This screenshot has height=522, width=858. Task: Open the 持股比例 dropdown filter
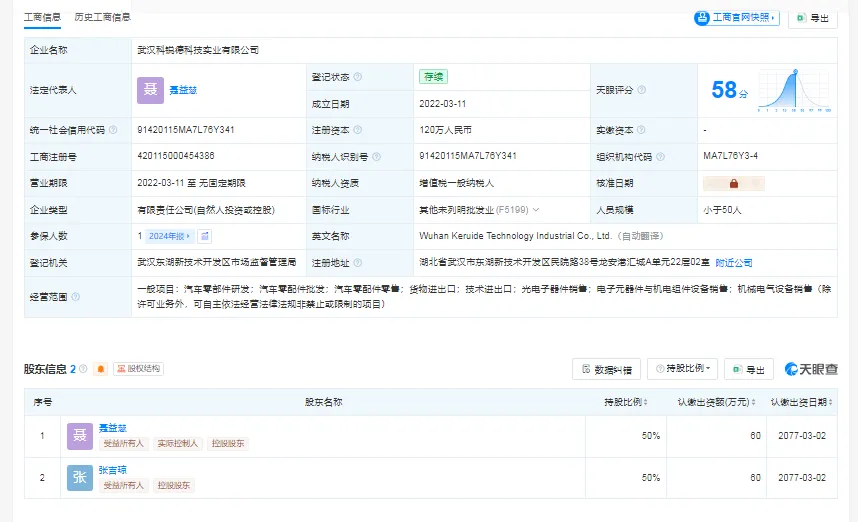coord(683,369)
